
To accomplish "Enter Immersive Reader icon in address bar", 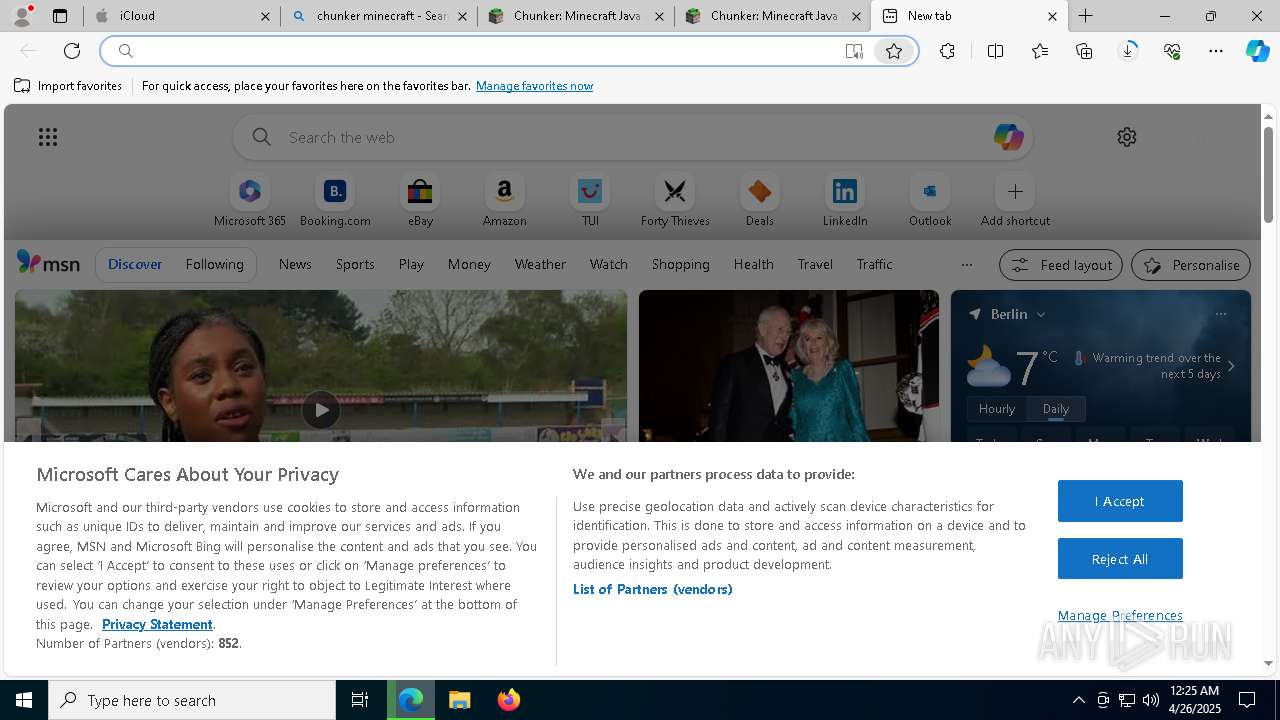I will (854, 51).
